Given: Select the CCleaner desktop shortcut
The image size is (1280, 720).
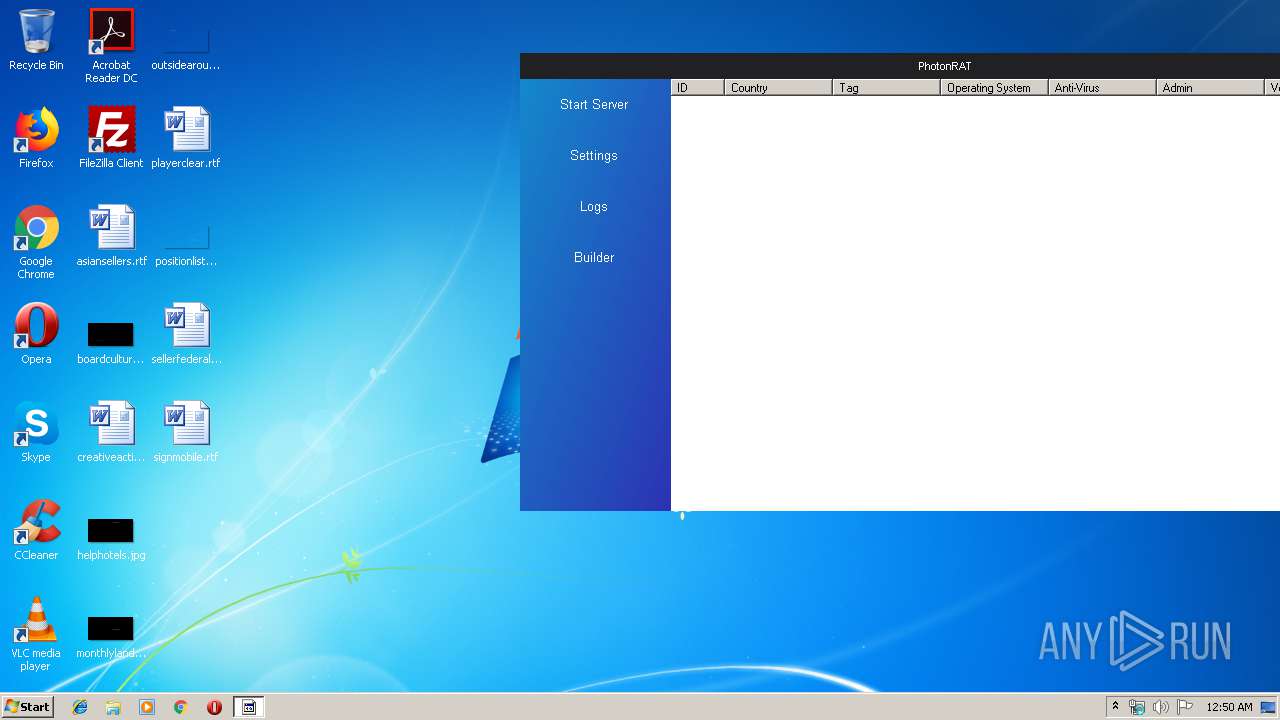Looking at the screenshot, I should tap(36, 530).
